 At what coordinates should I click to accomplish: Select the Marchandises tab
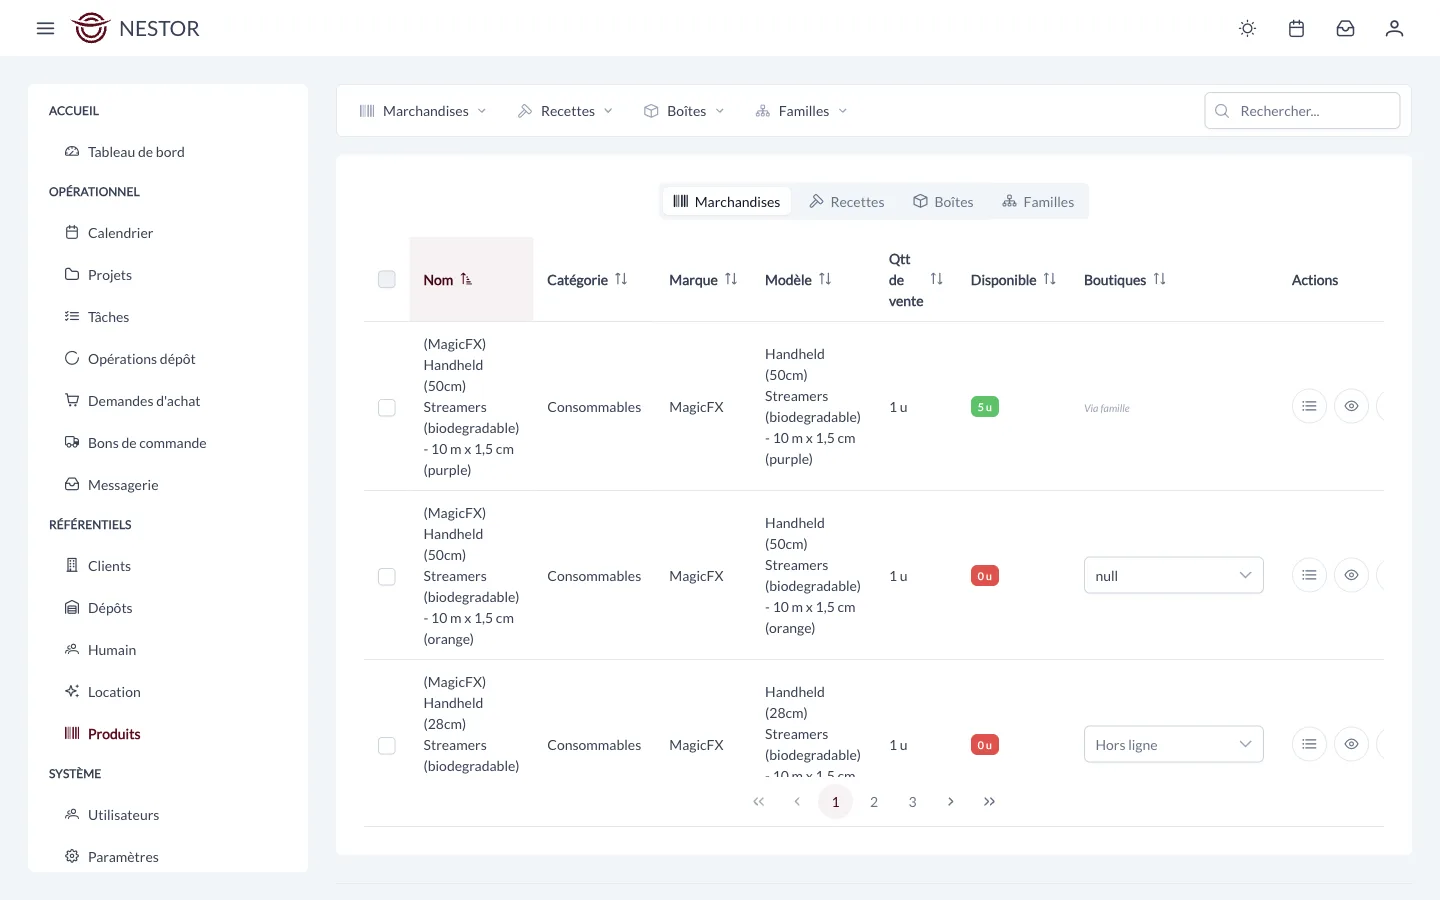click(x=727, y=201)
